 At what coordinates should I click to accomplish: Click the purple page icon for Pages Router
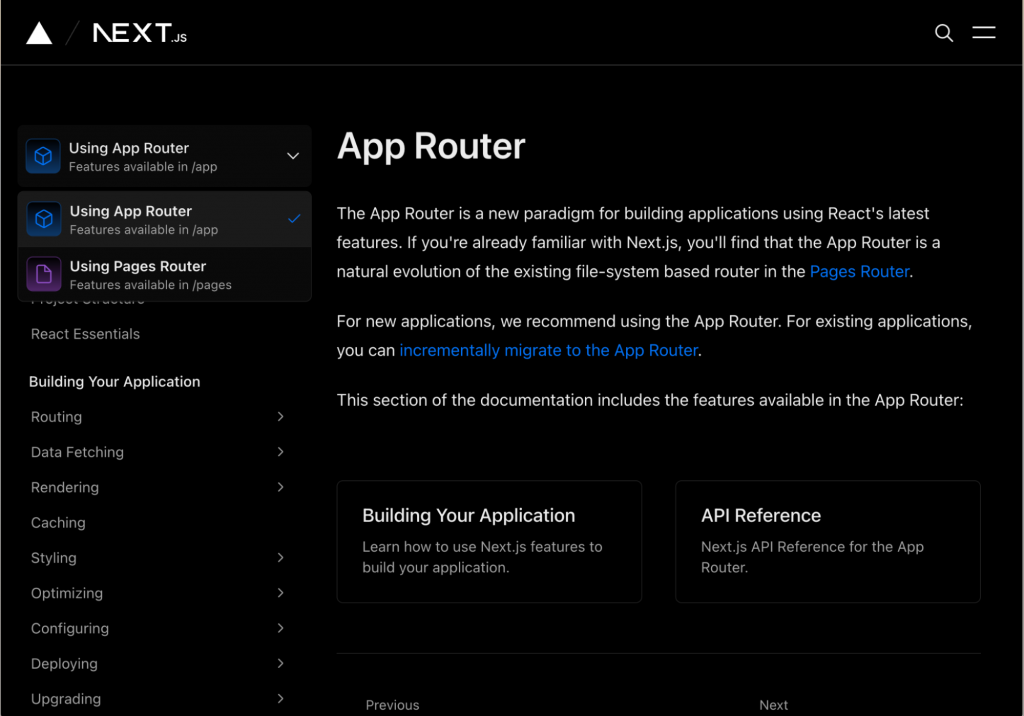(x=44, y=274)
